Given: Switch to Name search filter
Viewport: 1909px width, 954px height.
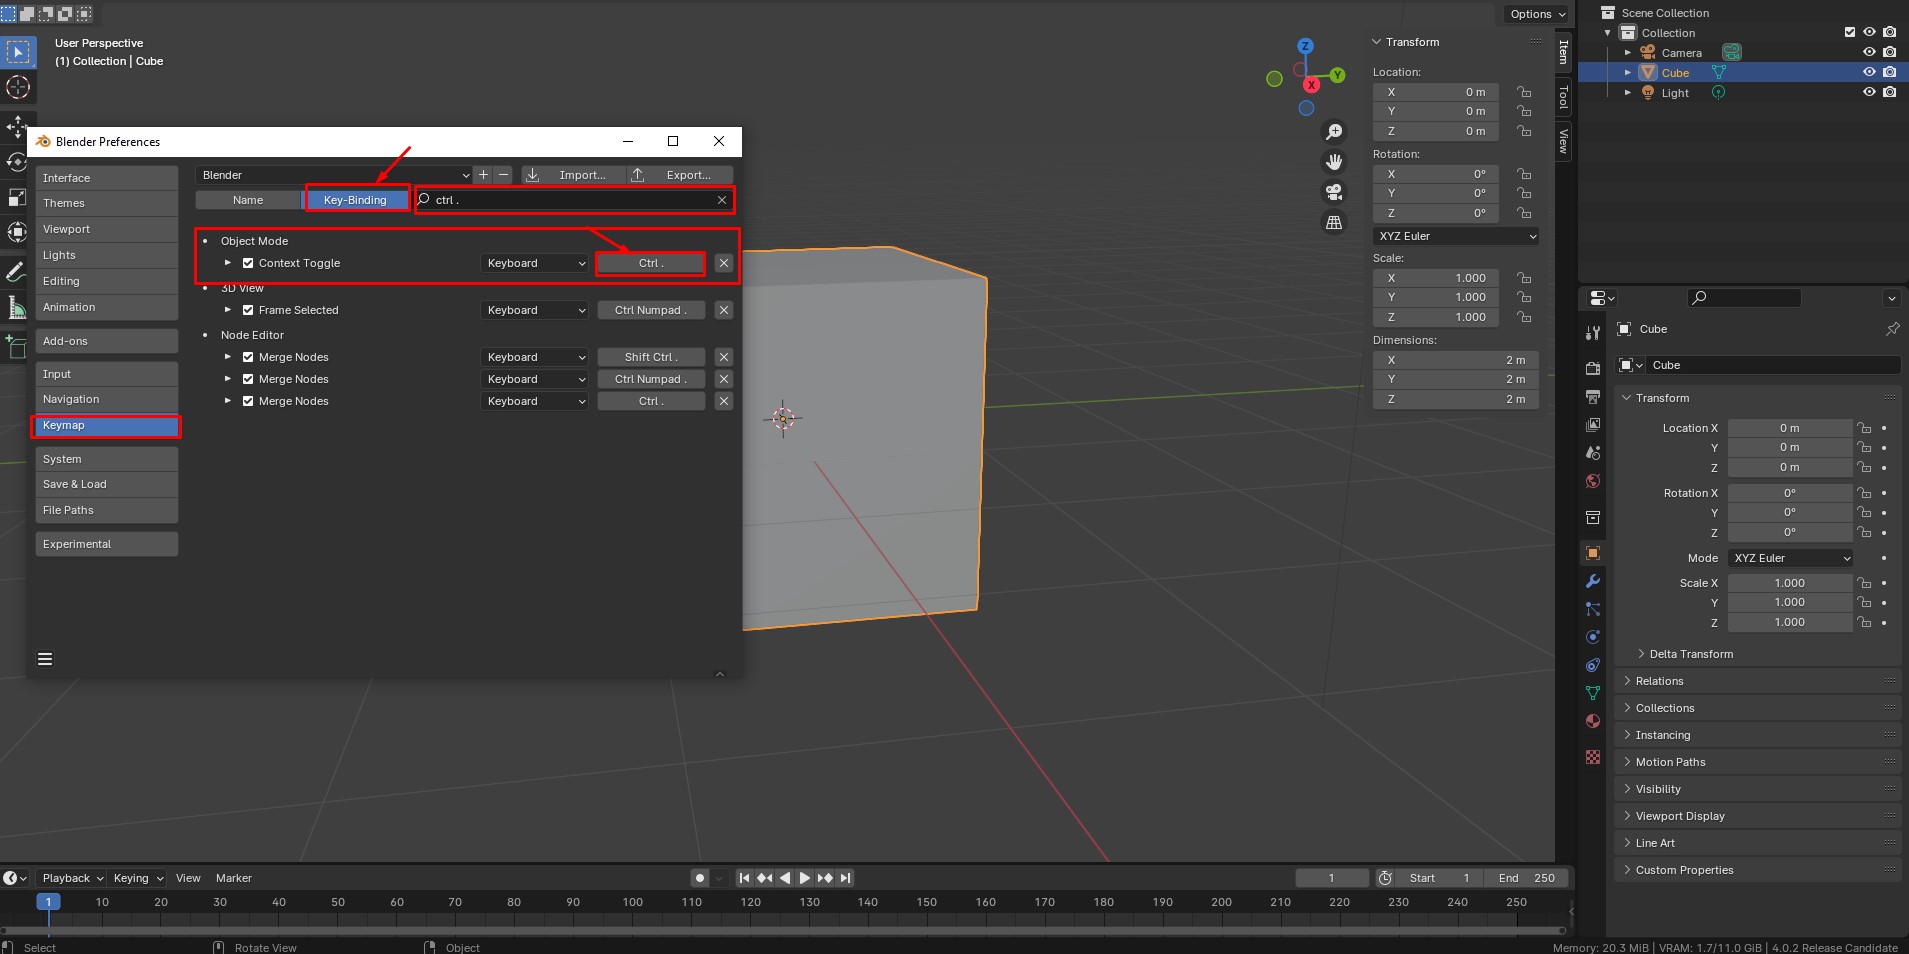Looking at the screenshot, I should click(x=248, y=200).
